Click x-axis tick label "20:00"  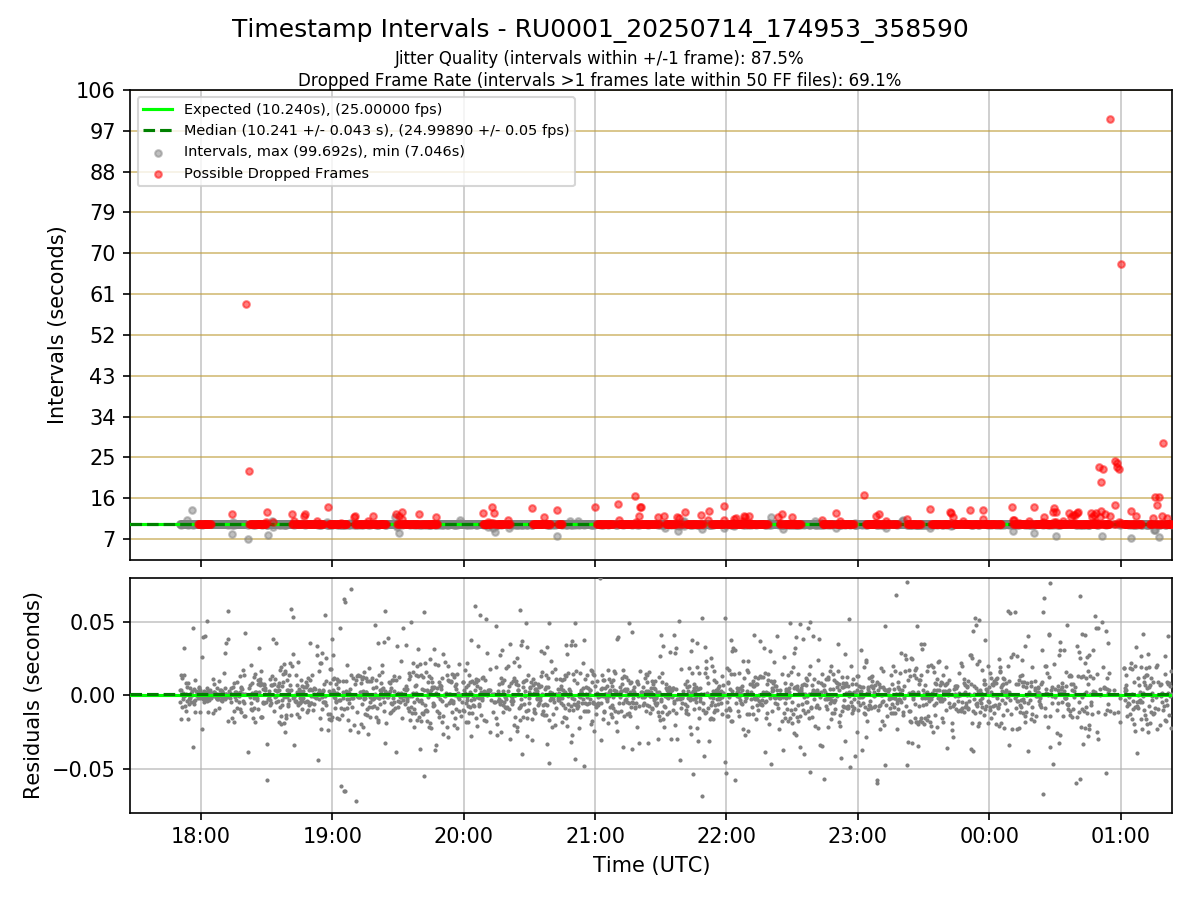[463, 835]
